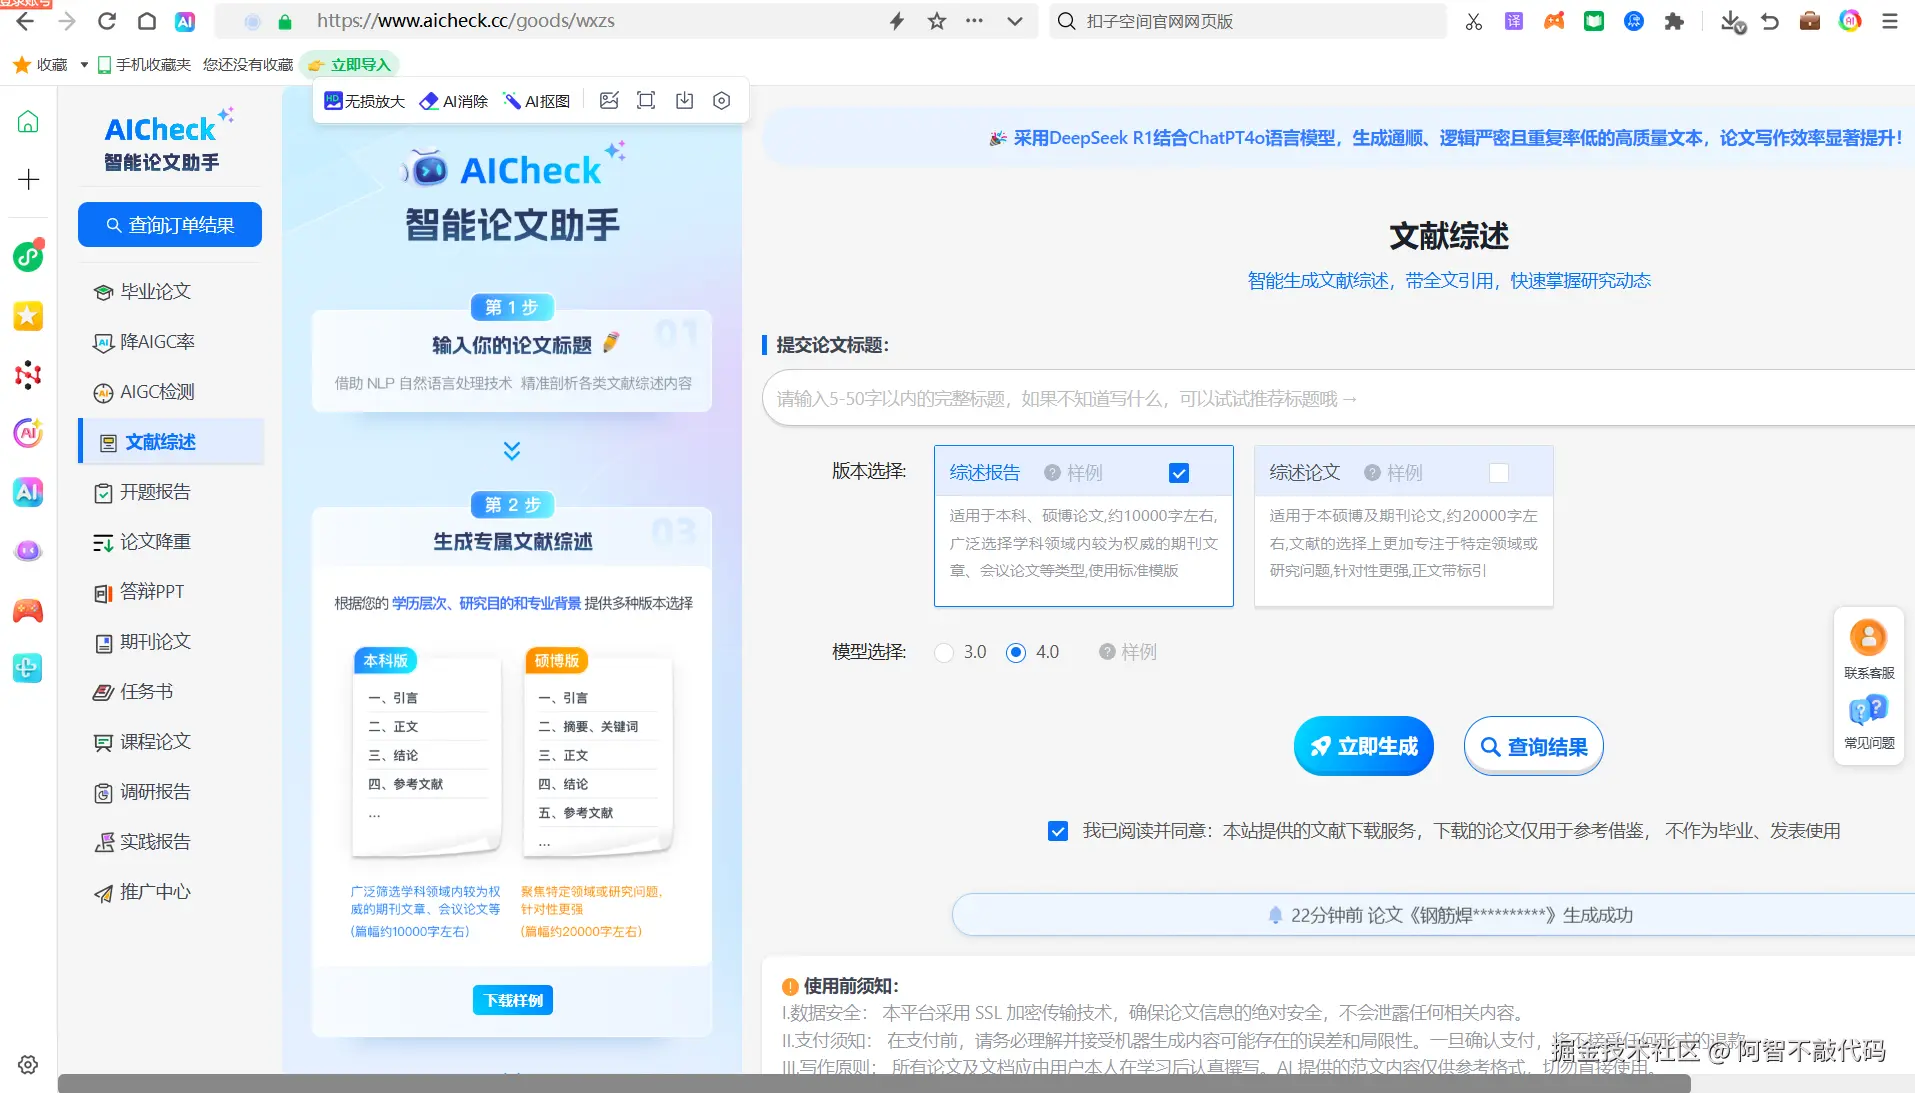Click the horizontal scrollbar at page bottom
This screenshot has height=1093, width=1915.
874,1084
